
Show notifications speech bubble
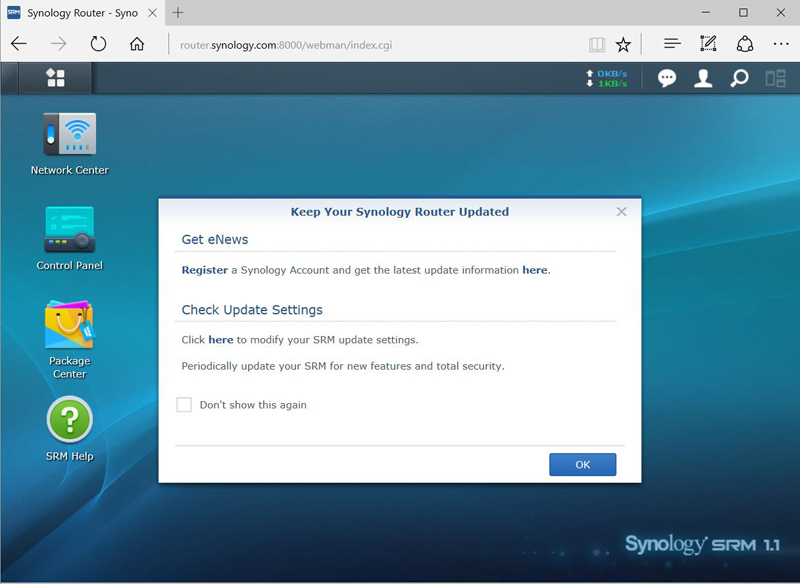click(x=667, y=78)
